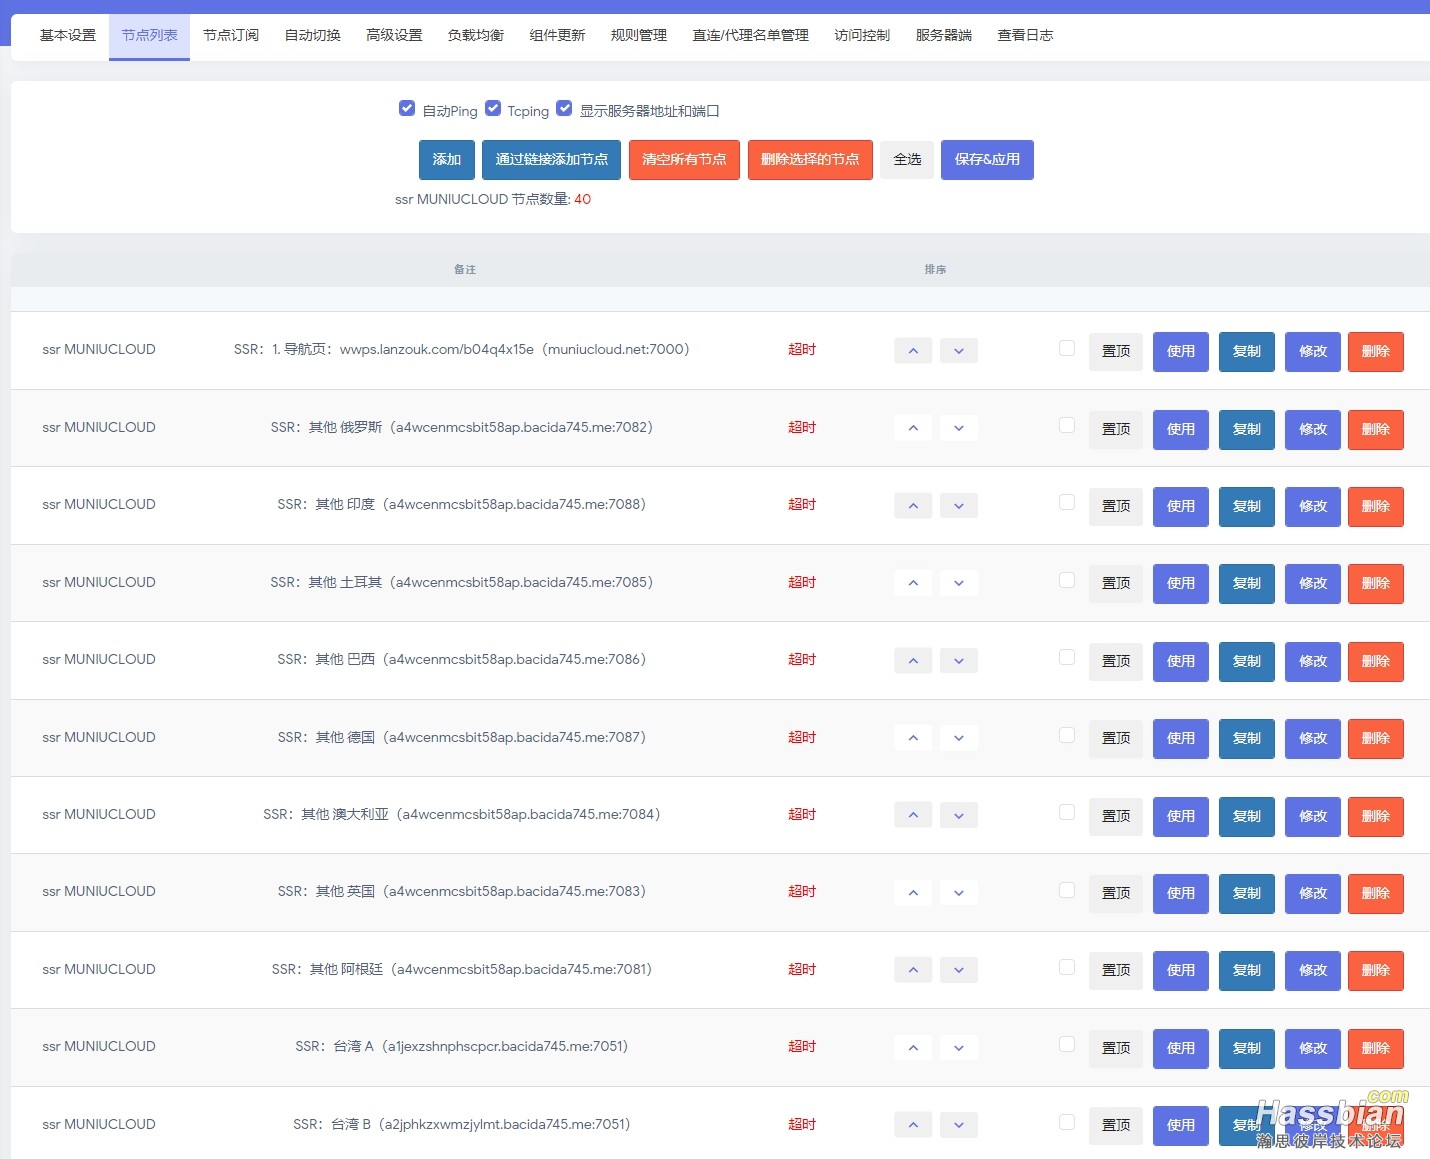This screenshot has height=1159, width=1430.
Task: Click the 排序 column header
Action: pos(936,270)
